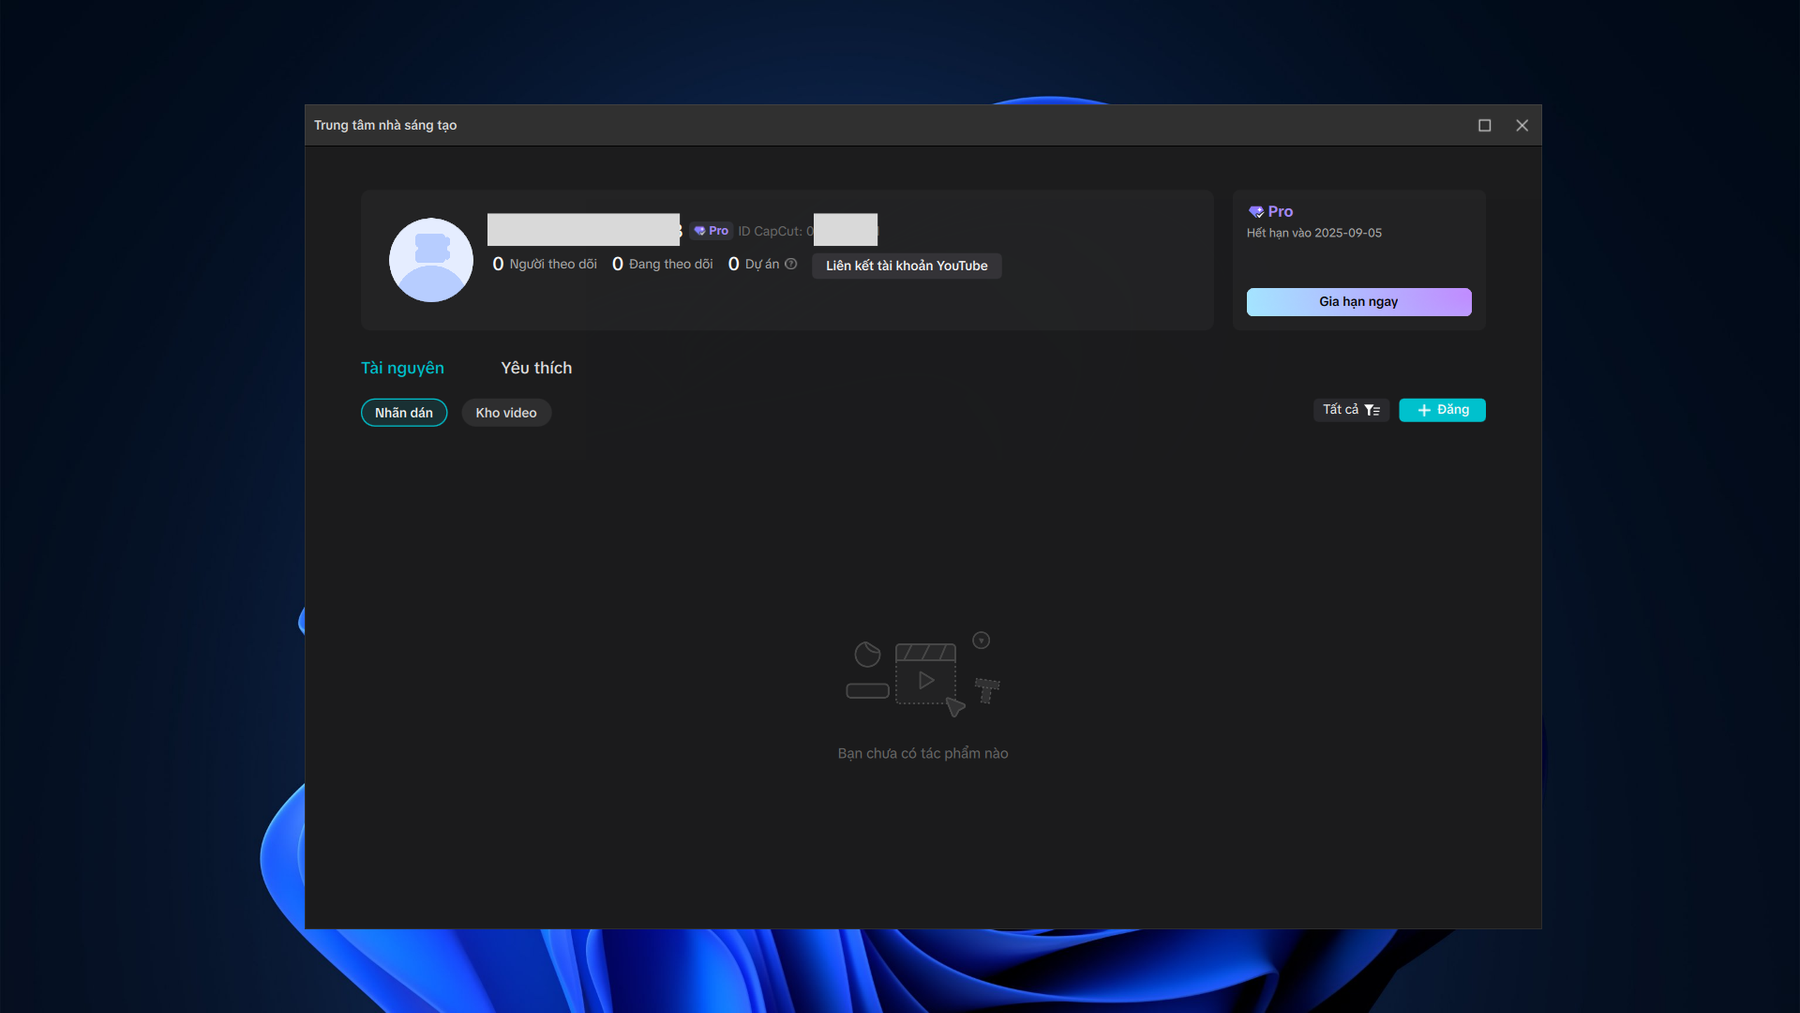Maximize the Trung tâm nhà sáng tạo window

coord(1484,125)
